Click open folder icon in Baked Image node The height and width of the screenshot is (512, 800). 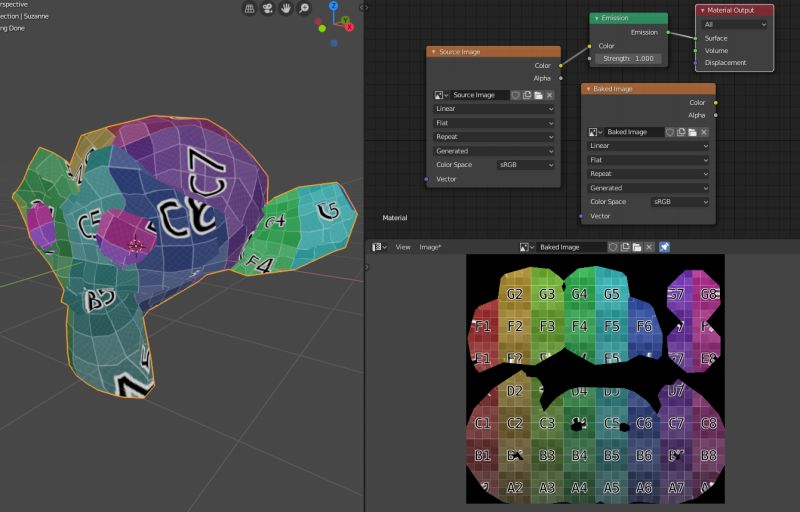[x=692, y=132]
